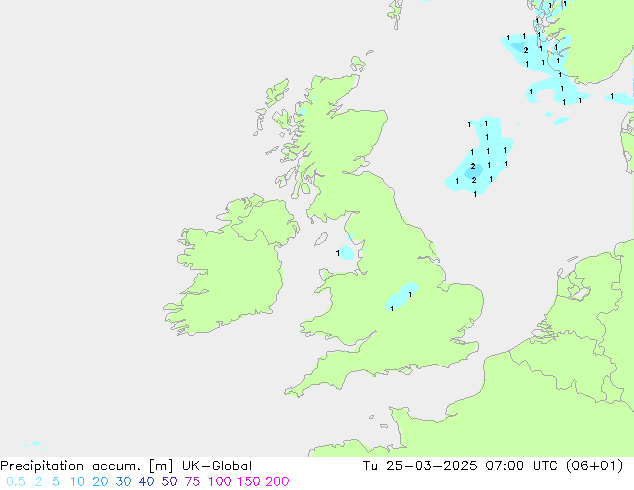Click the 20 legend value
The height and width of the screenshot is (490, 634).
(100, 482)
